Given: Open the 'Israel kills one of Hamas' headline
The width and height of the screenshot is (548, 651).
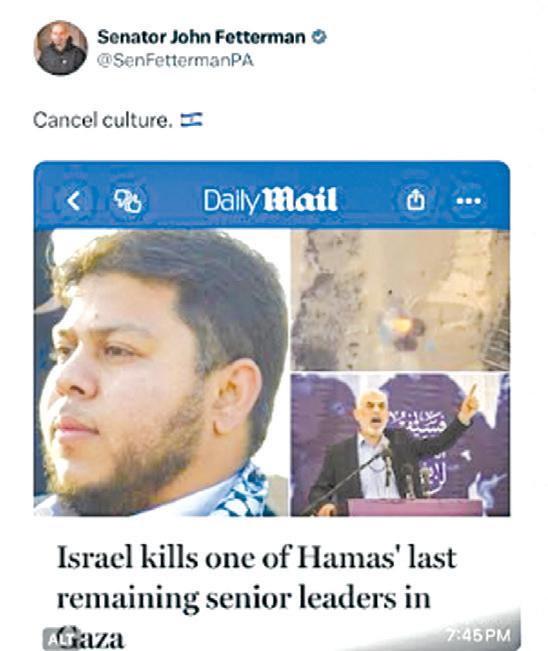Looking at the screenshot, I should click(x=257, y=557).
